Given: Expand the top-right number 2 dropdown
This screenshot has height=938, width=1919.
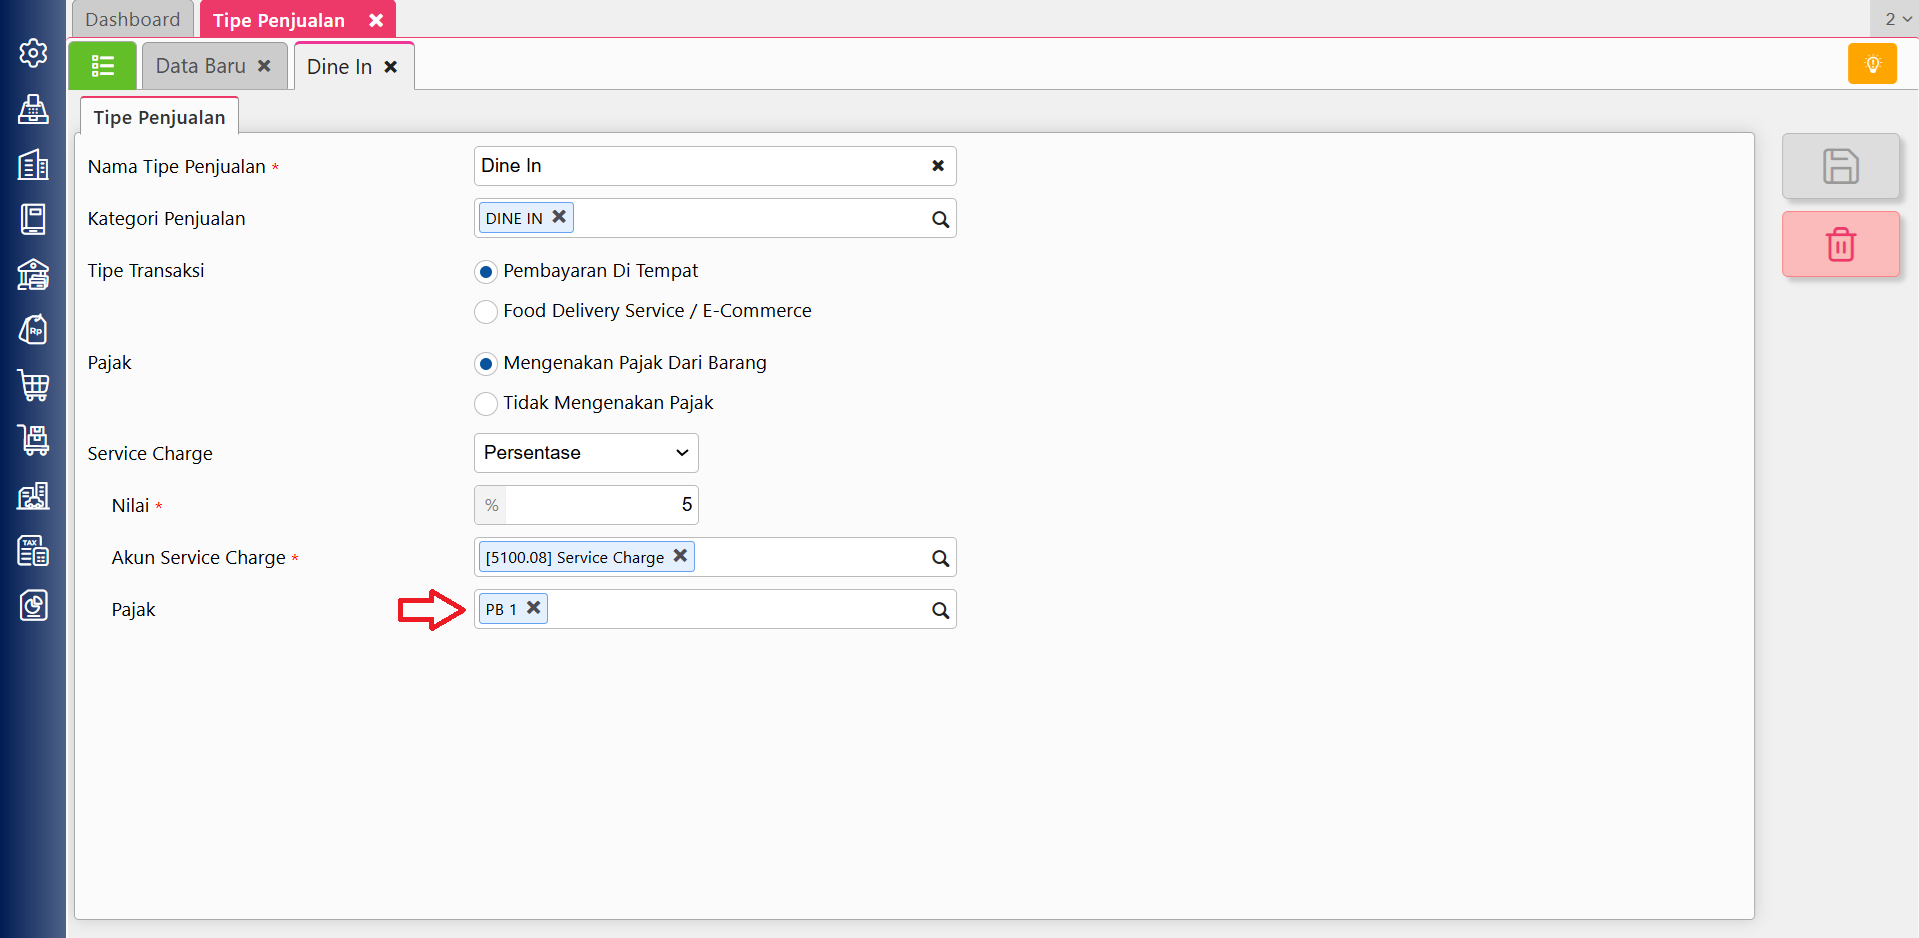Looking at the screenshot, I should pos(1897,19).
